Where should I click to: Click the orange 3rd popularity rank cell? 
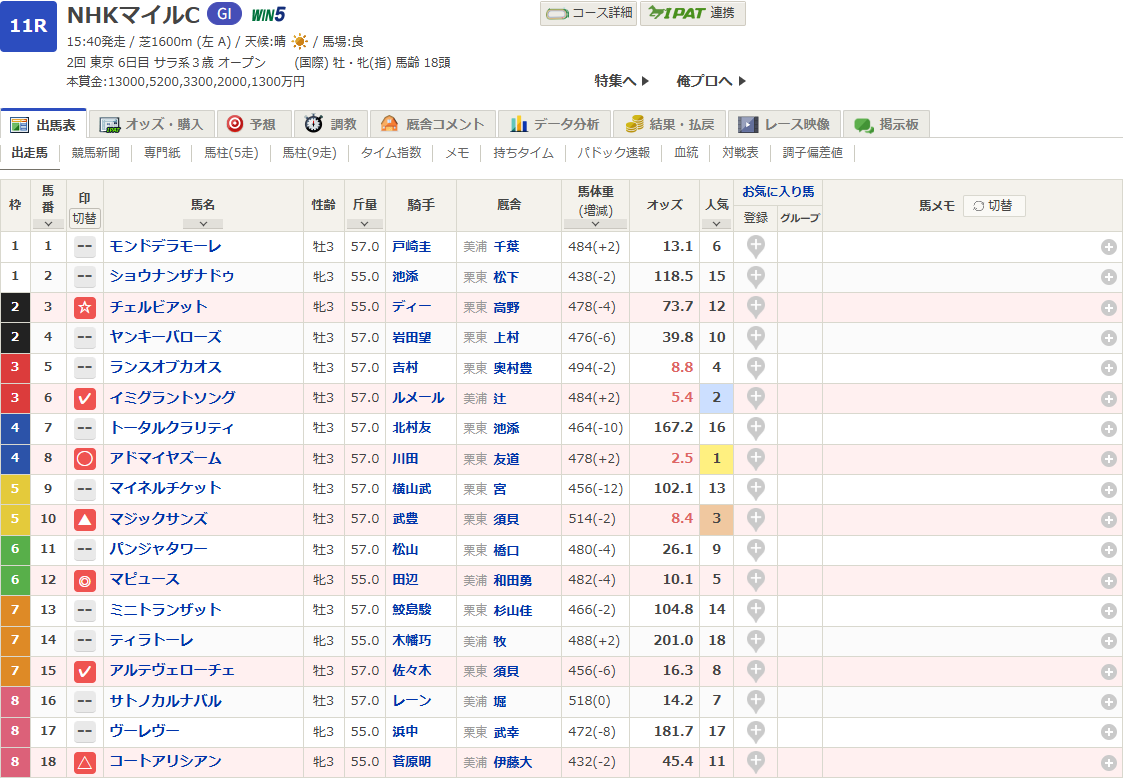click(716, 519)
